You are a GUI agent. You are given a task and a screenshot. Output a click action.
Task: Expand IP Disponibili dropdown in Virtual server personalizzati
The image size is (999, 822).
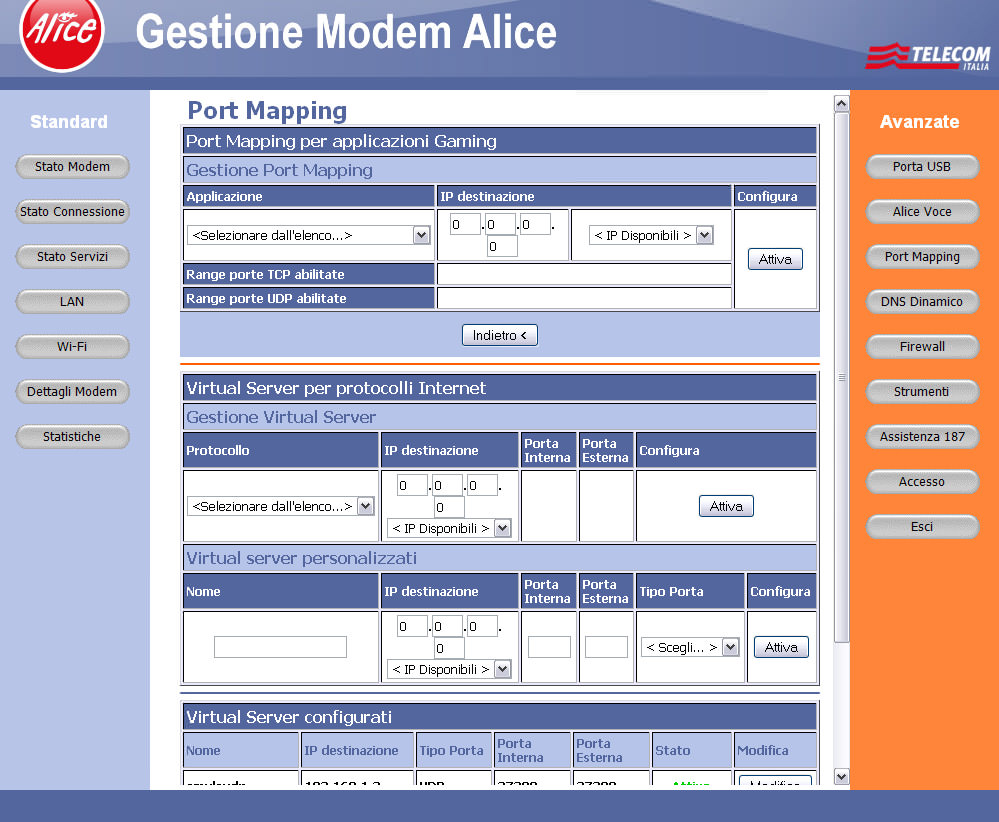coord(449,669)
